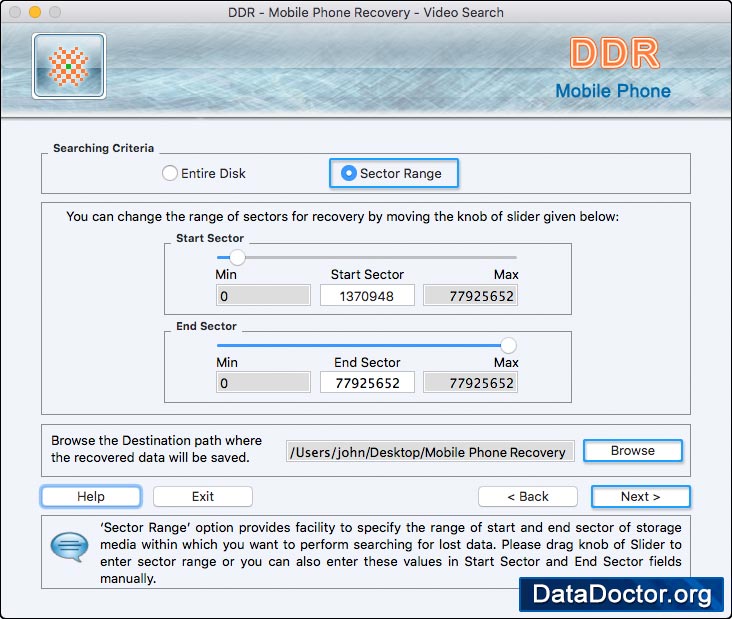Click the End Sector value field 77925652

coord(367,383)
